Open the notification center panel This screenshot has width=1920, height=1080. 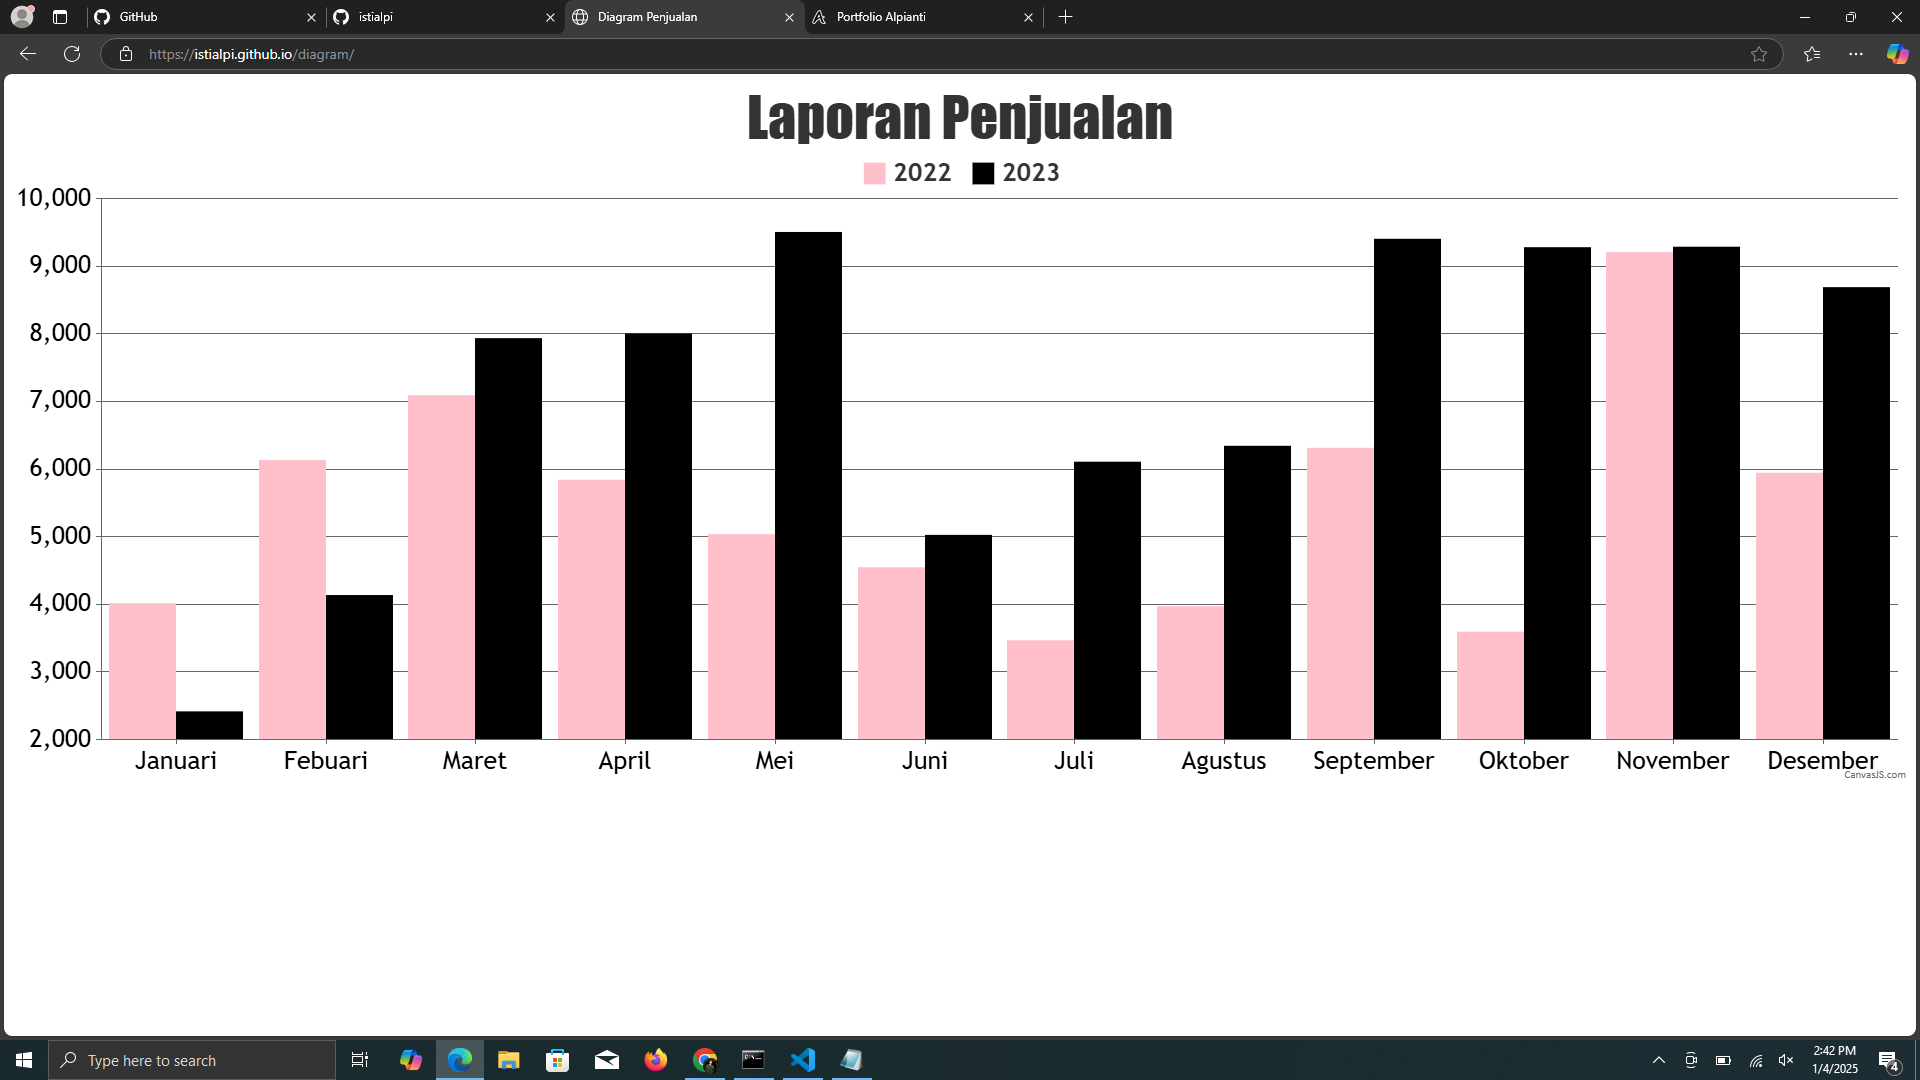click(x=1888, y=1060)
